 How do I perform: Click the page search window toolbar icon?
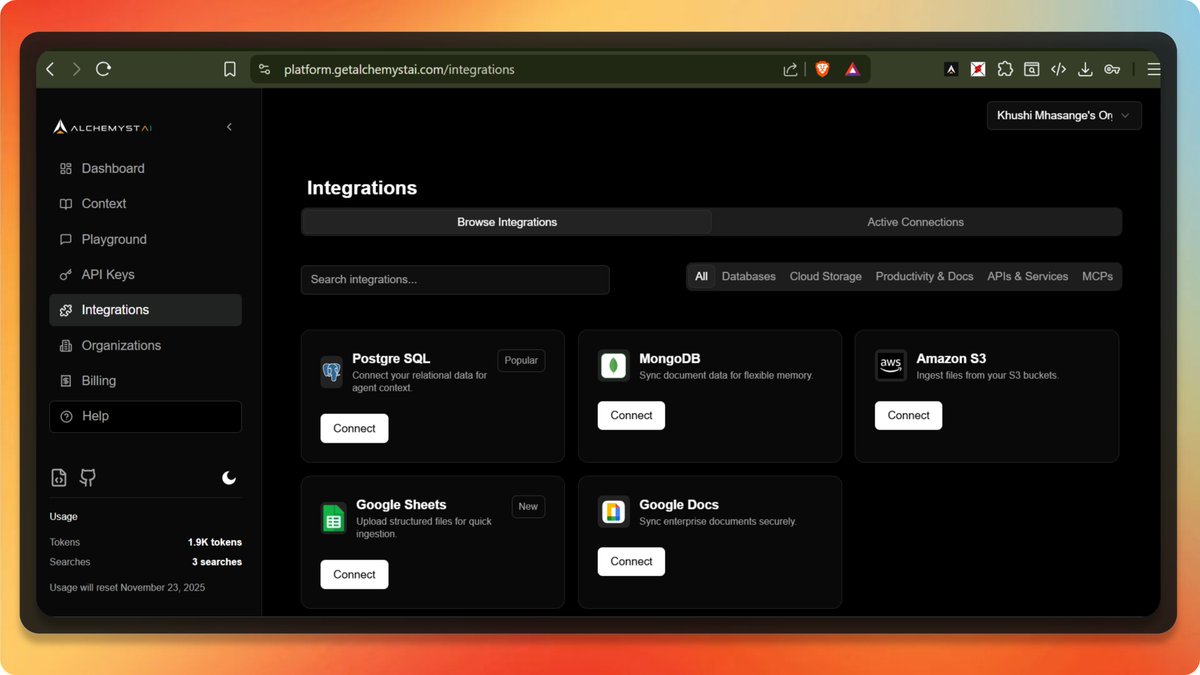click(x=1031, y=69)
